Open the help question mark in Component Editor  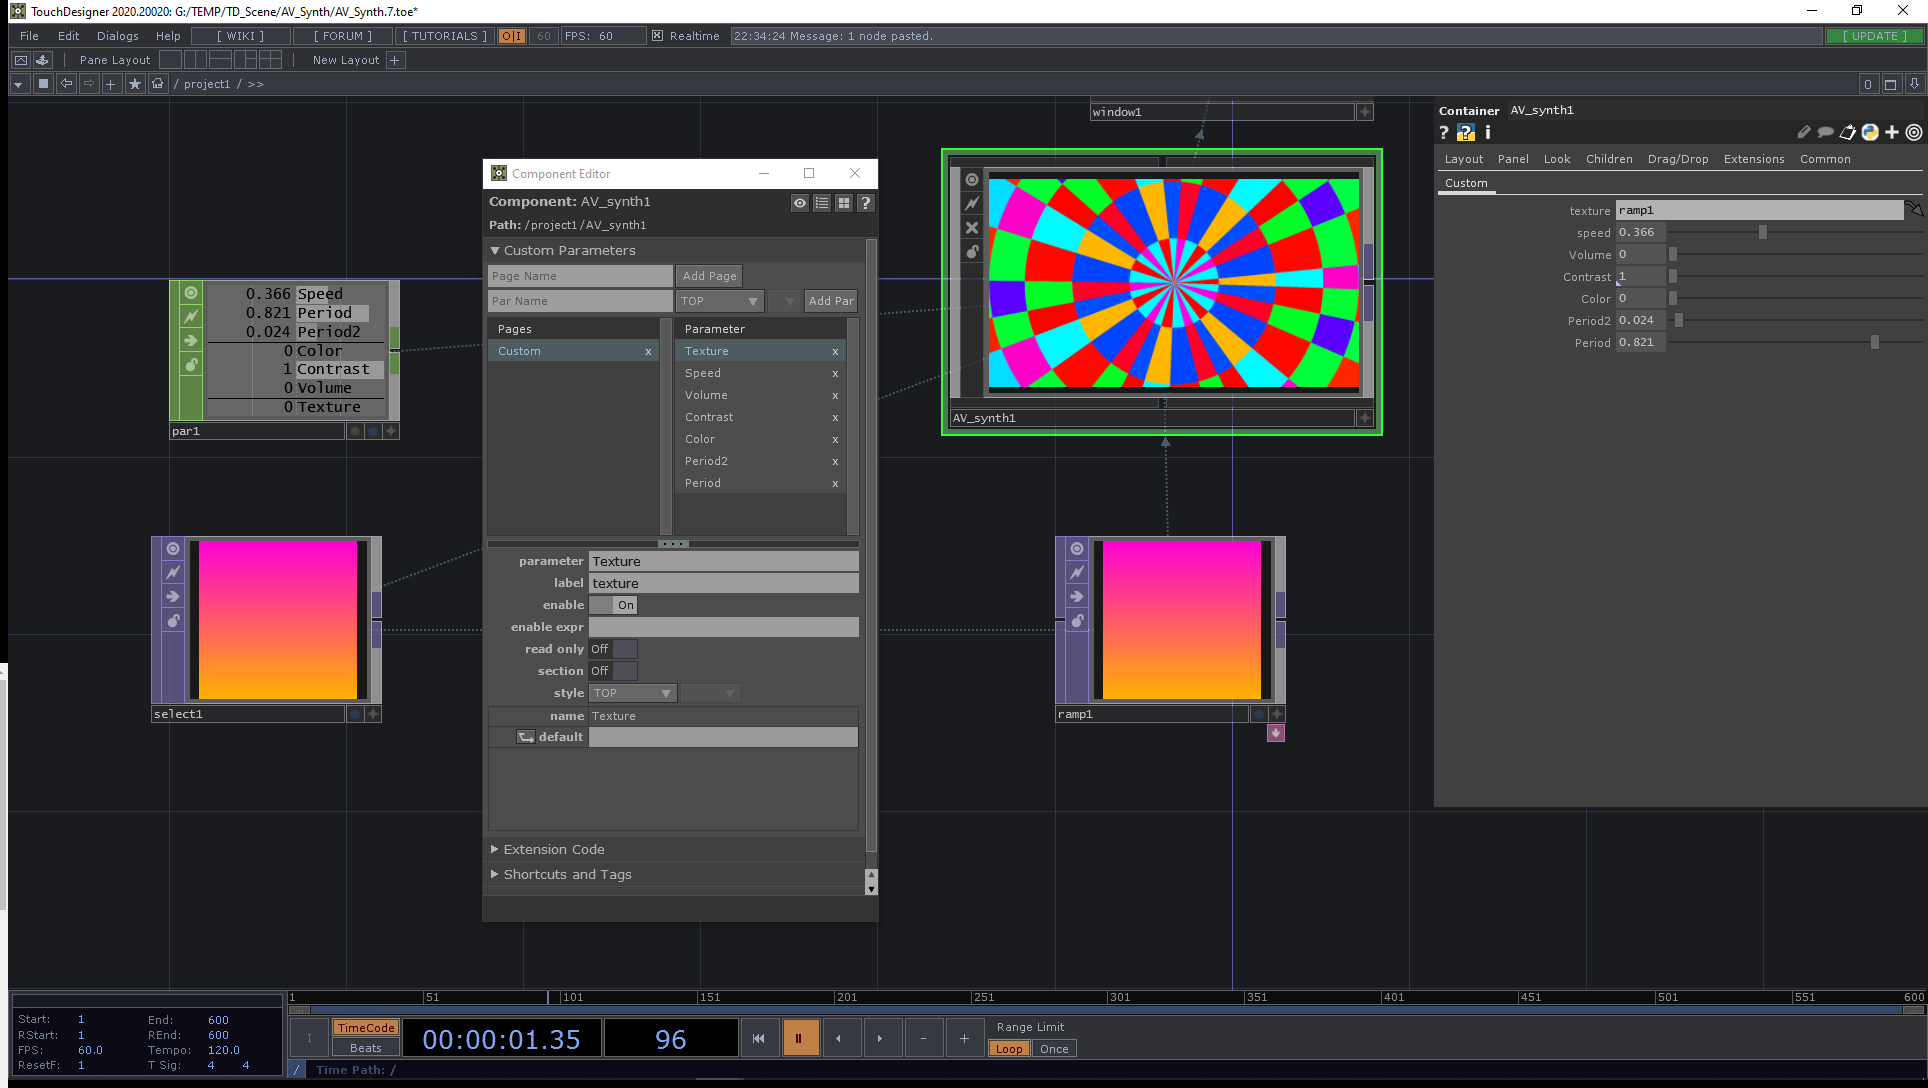(865, 203)
